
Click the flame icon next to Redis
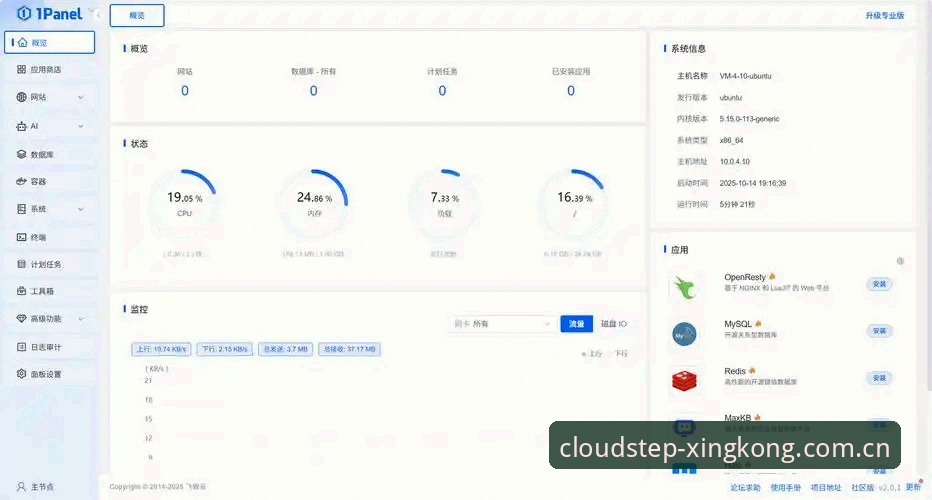752,370
